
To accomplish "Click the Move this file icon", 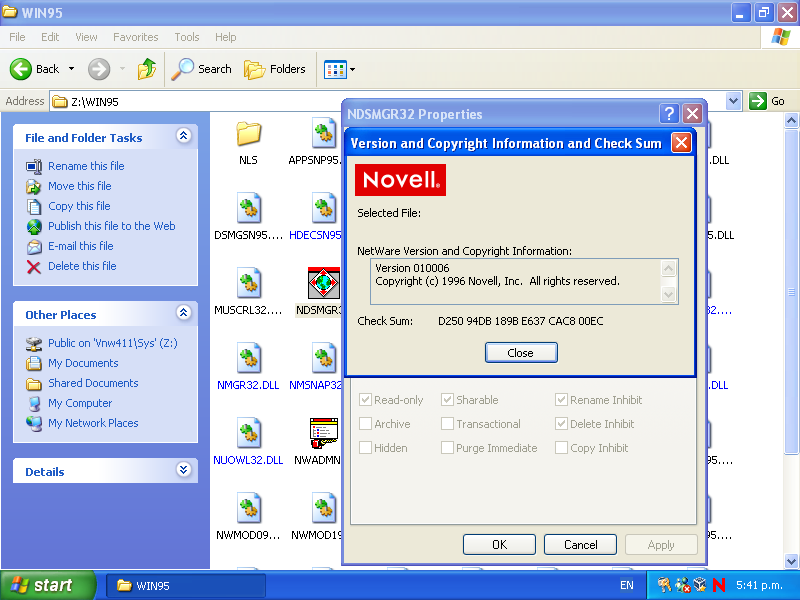I will tap(34, 186).
